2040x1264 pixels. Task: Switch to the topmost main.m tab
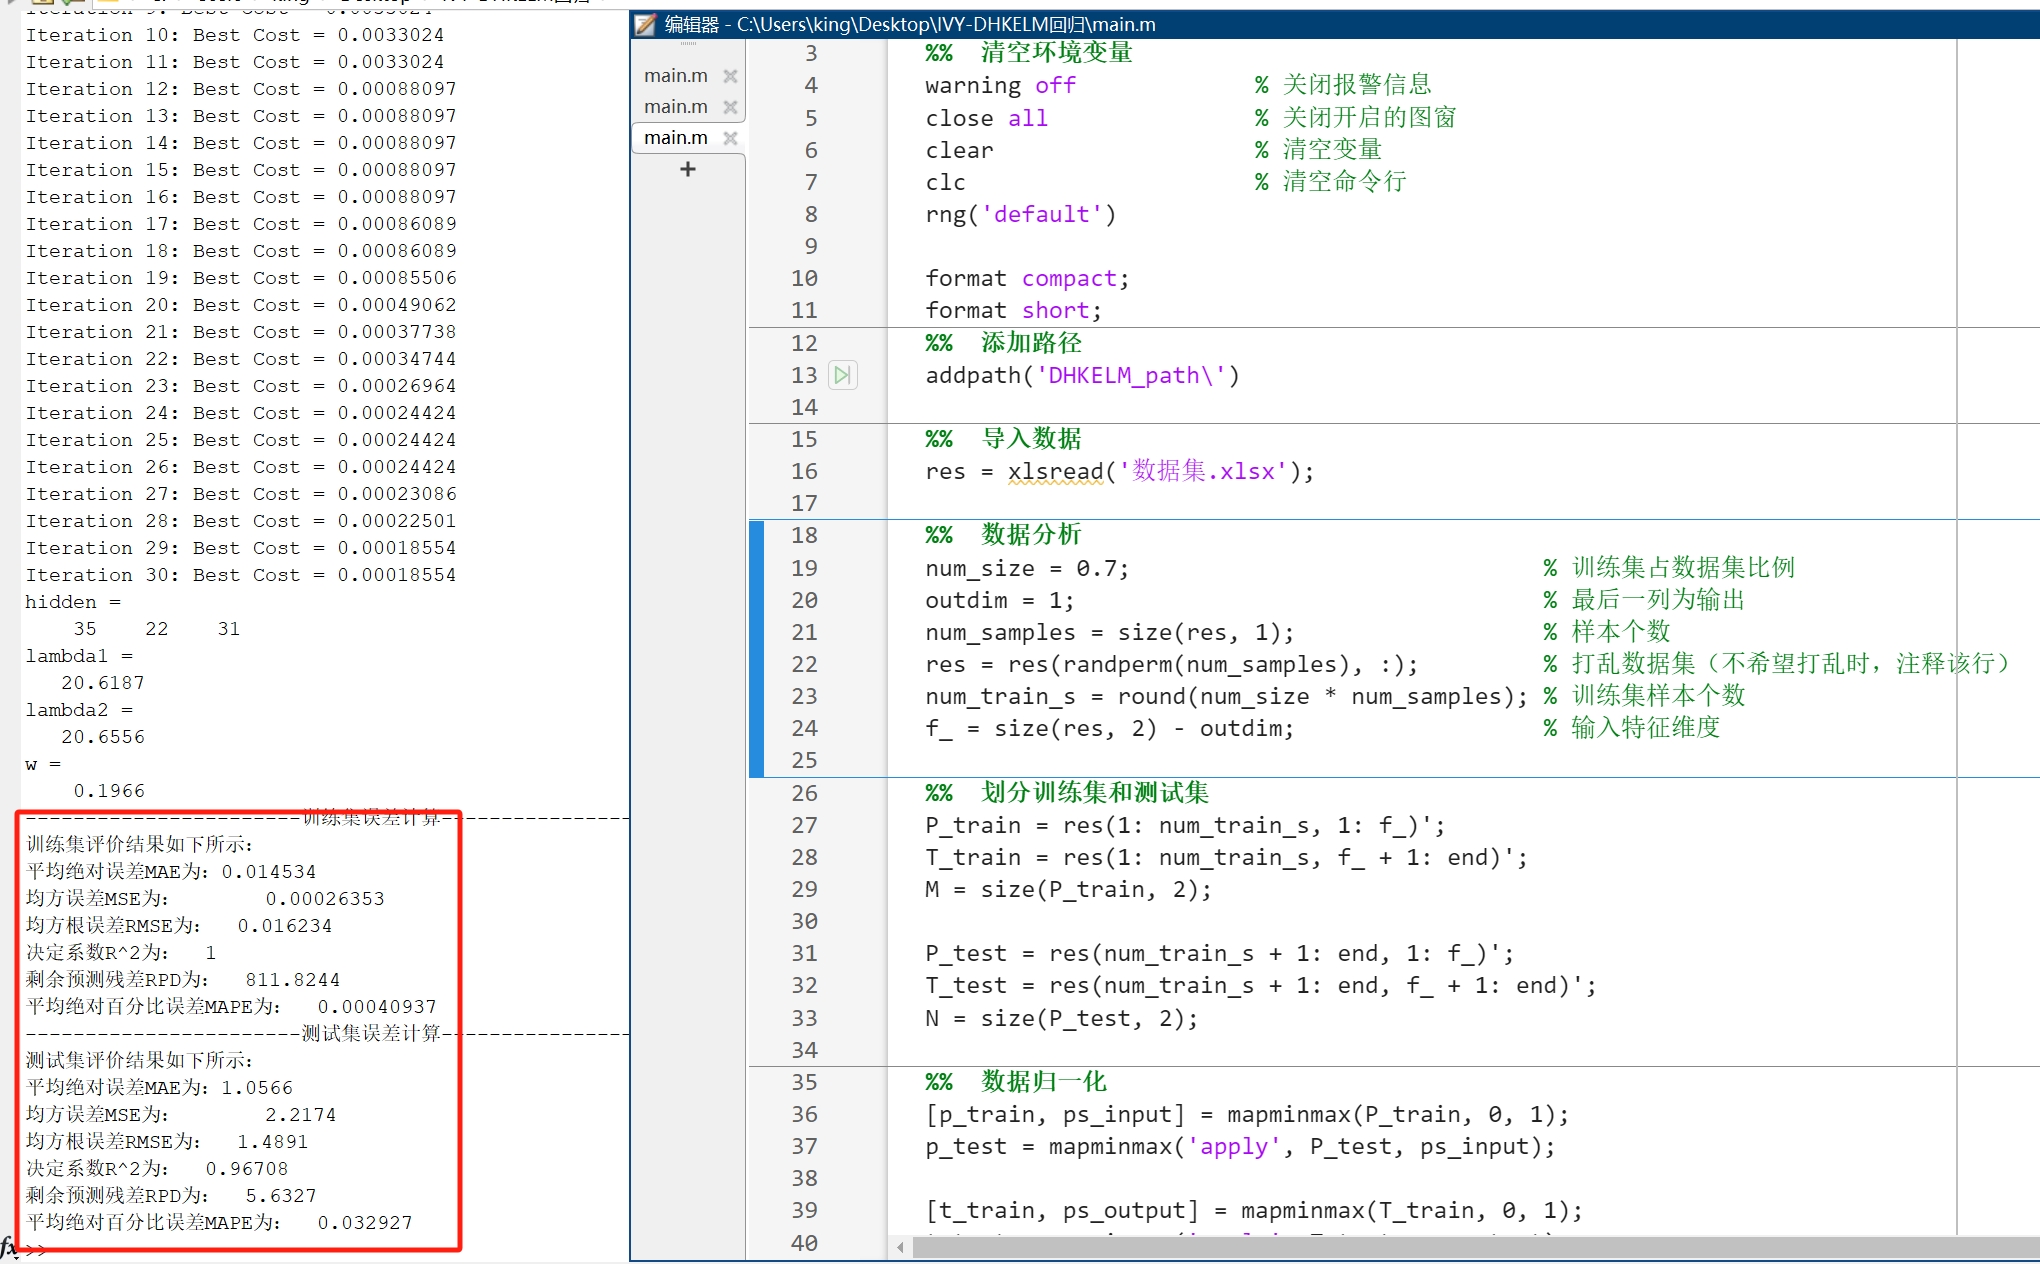pyautogui.click(x=676, y=76)
